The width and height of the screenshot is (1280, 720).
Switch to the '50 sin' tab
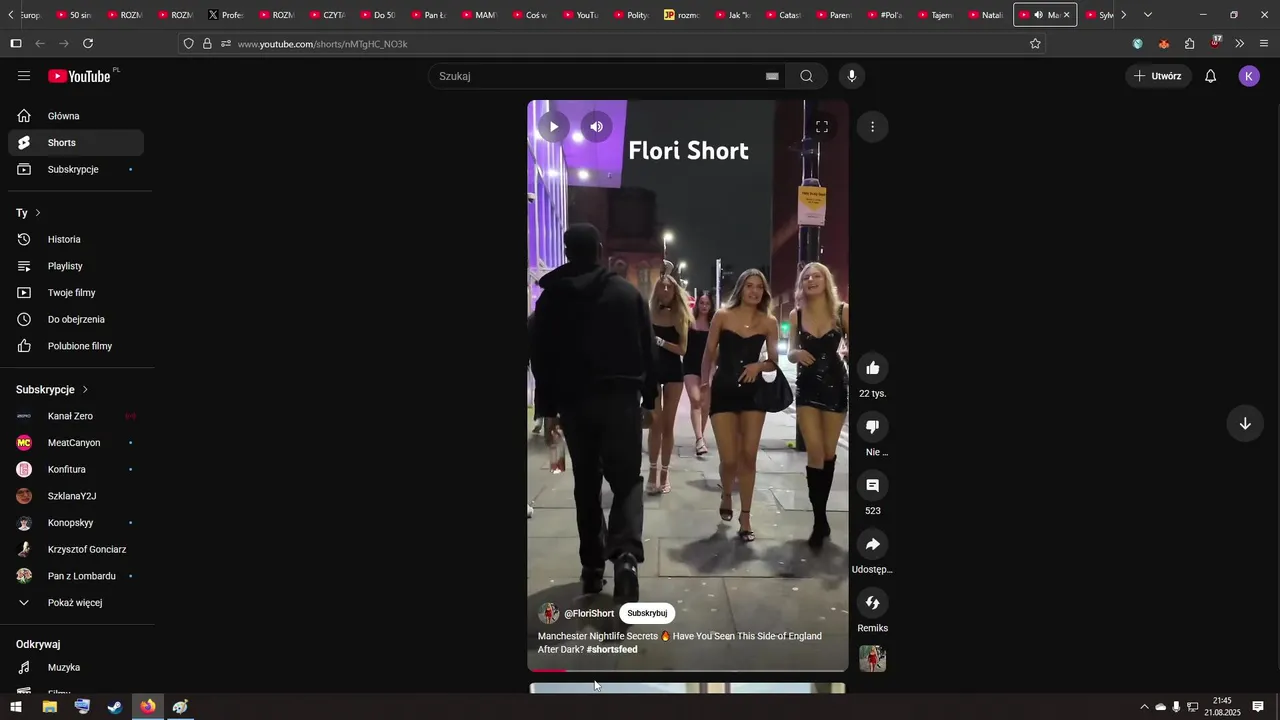click(x=74, y=15)
